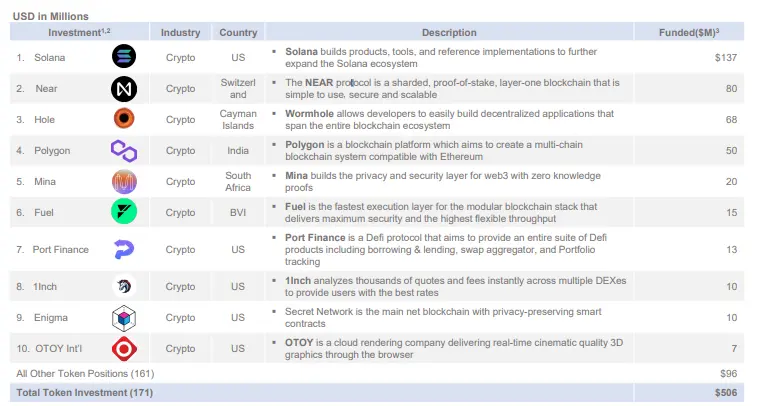Click the purple Polygon logo
The image size is (760, 406).
pyautogui.click(x=124, y=151)
